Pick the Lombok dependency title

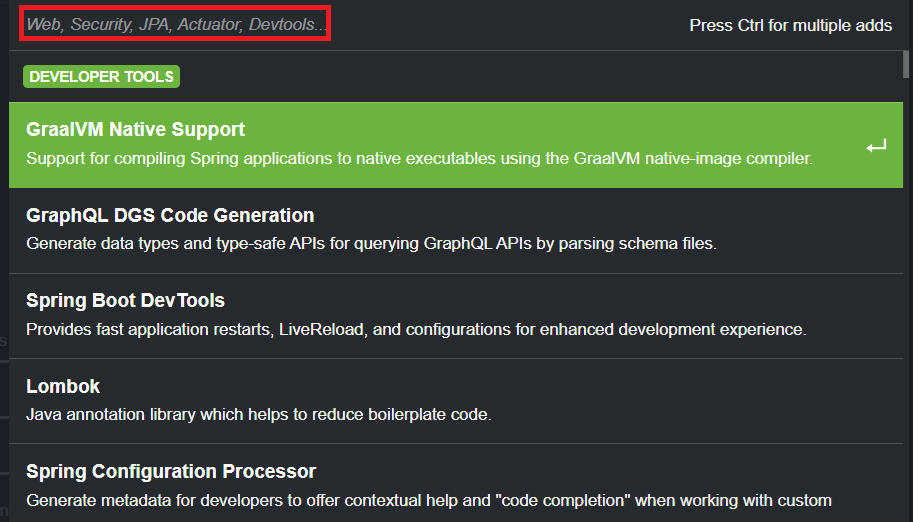point(63,387)
